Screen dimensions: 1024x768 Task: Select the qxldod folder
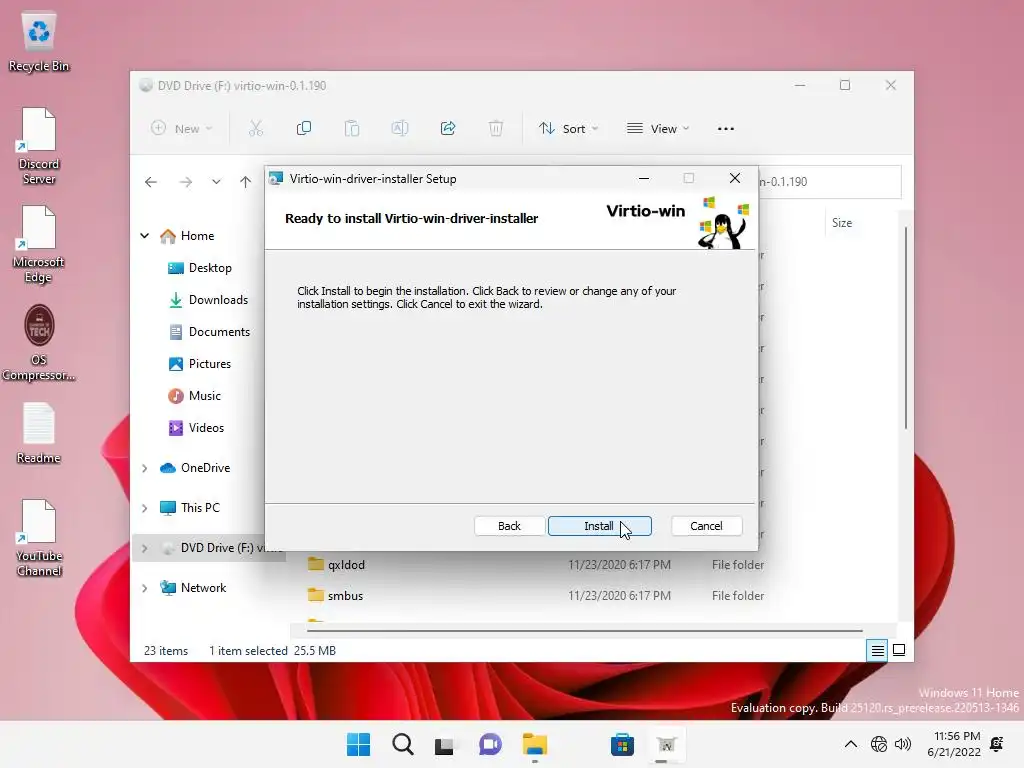point(336,564)
